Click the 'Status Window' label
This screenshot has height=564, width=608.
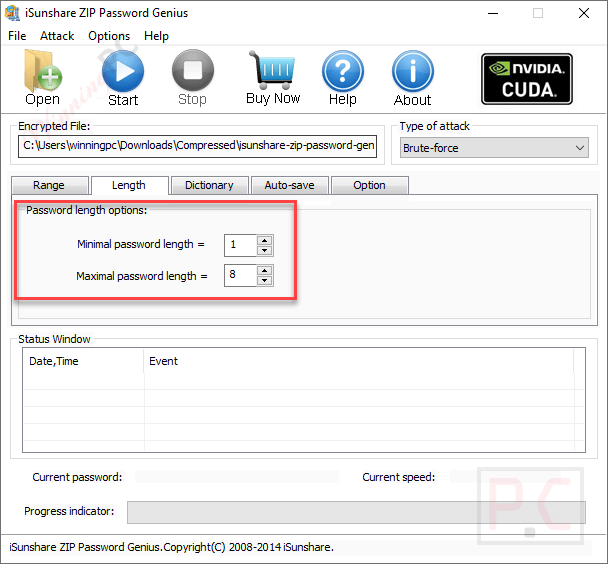coord(54,339)
